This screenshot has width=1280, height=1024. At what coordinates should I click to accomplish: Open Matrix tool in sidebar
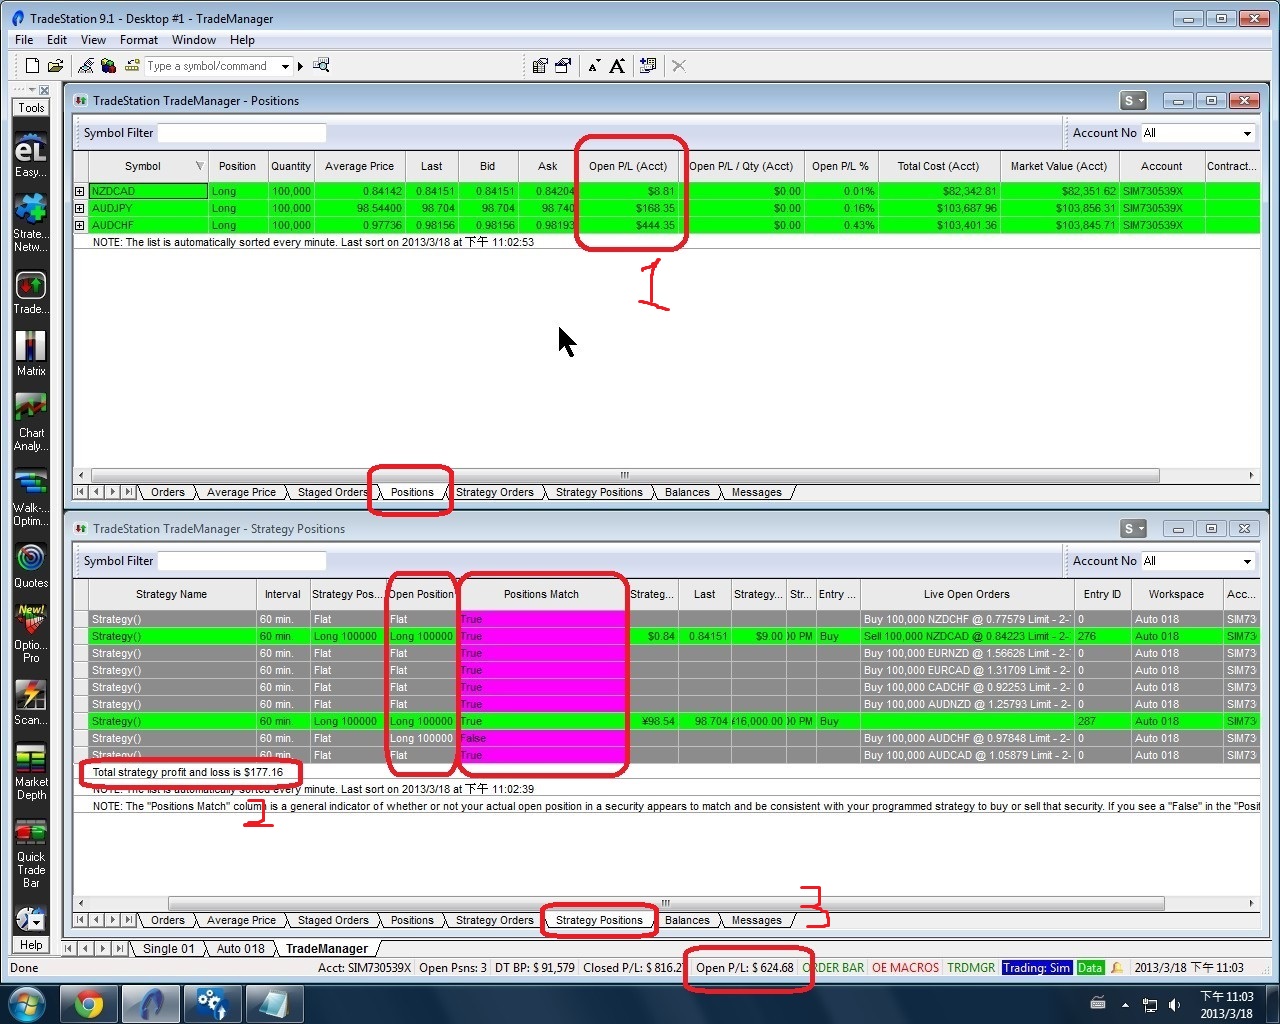[30, 354]
